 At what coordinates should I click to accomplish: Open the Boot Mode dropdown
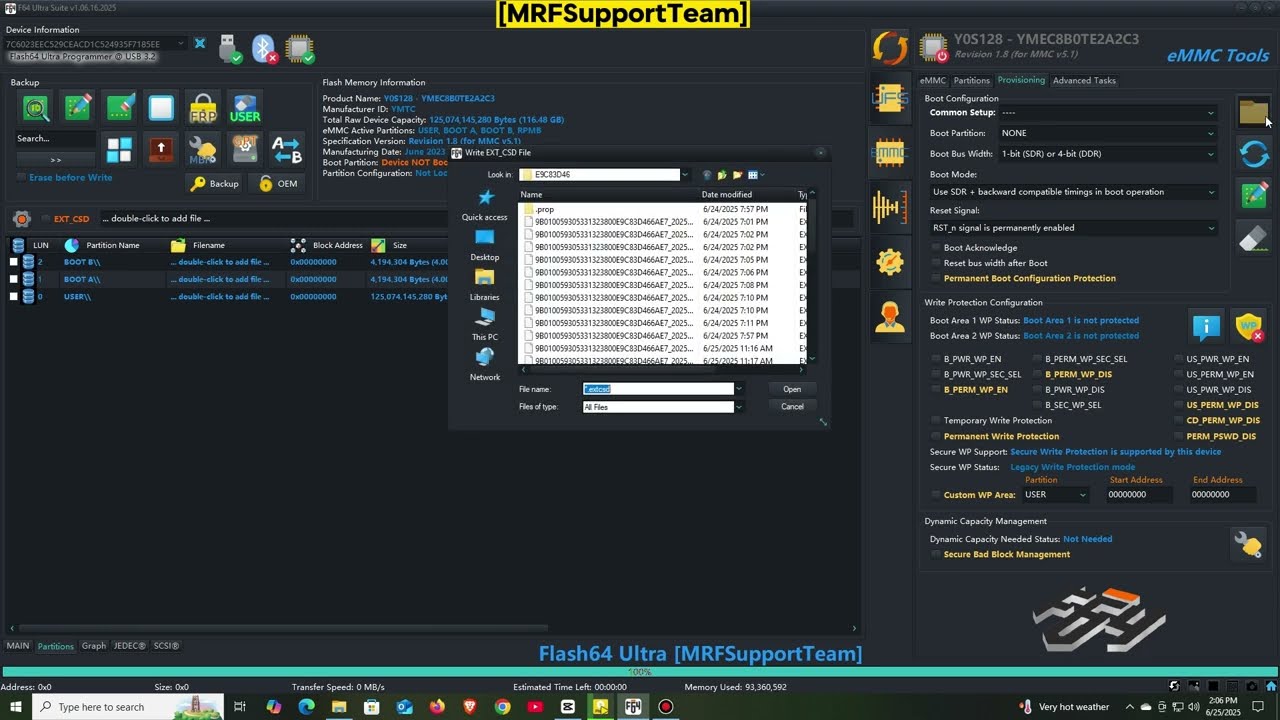[x=1073, y=192]
